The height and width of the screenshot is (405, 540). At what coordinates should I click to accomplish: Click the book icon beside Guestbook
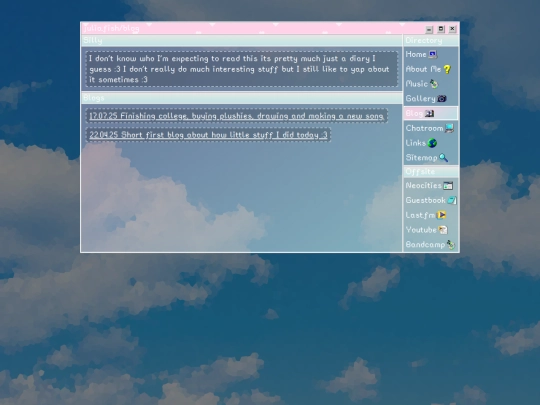(x=452, y=200)
